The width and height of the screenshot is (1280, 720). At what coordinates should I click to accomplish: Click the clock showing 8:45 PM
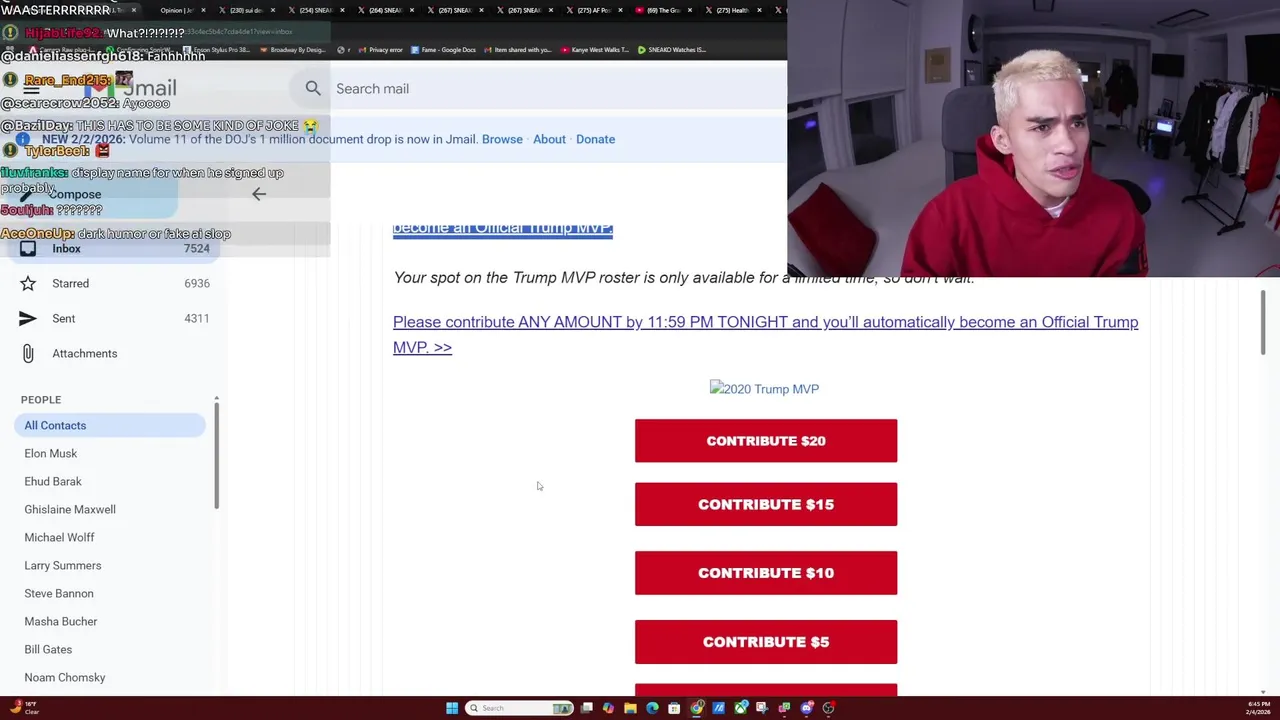pyautogui.click(x=1258, y=708)
